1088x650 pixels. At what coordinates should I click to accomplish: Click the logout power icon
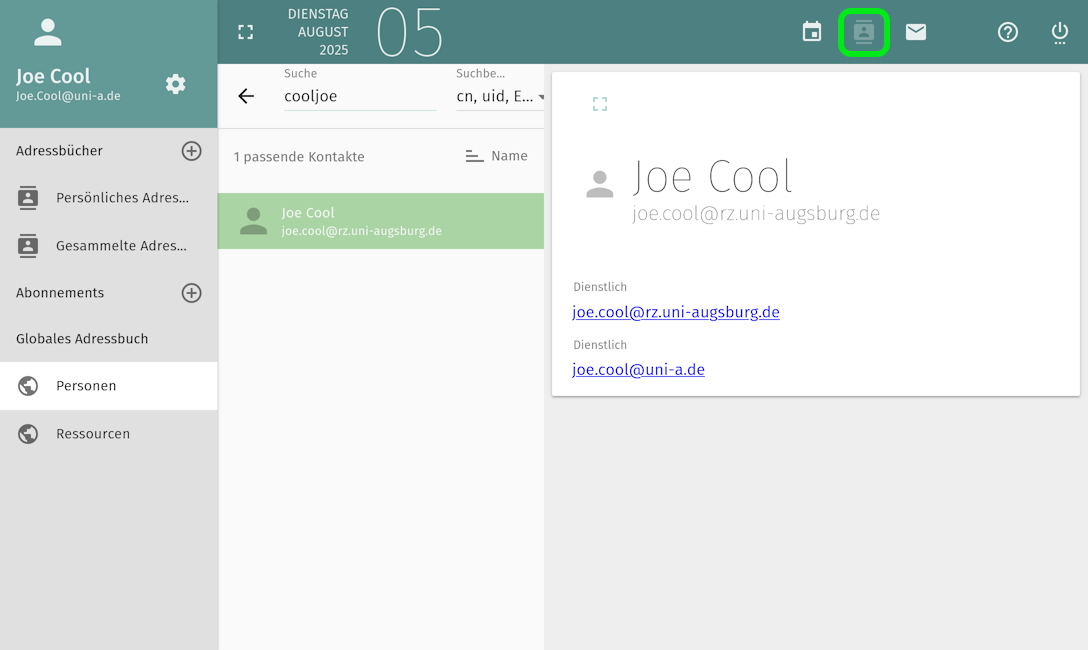[1060, 32]
